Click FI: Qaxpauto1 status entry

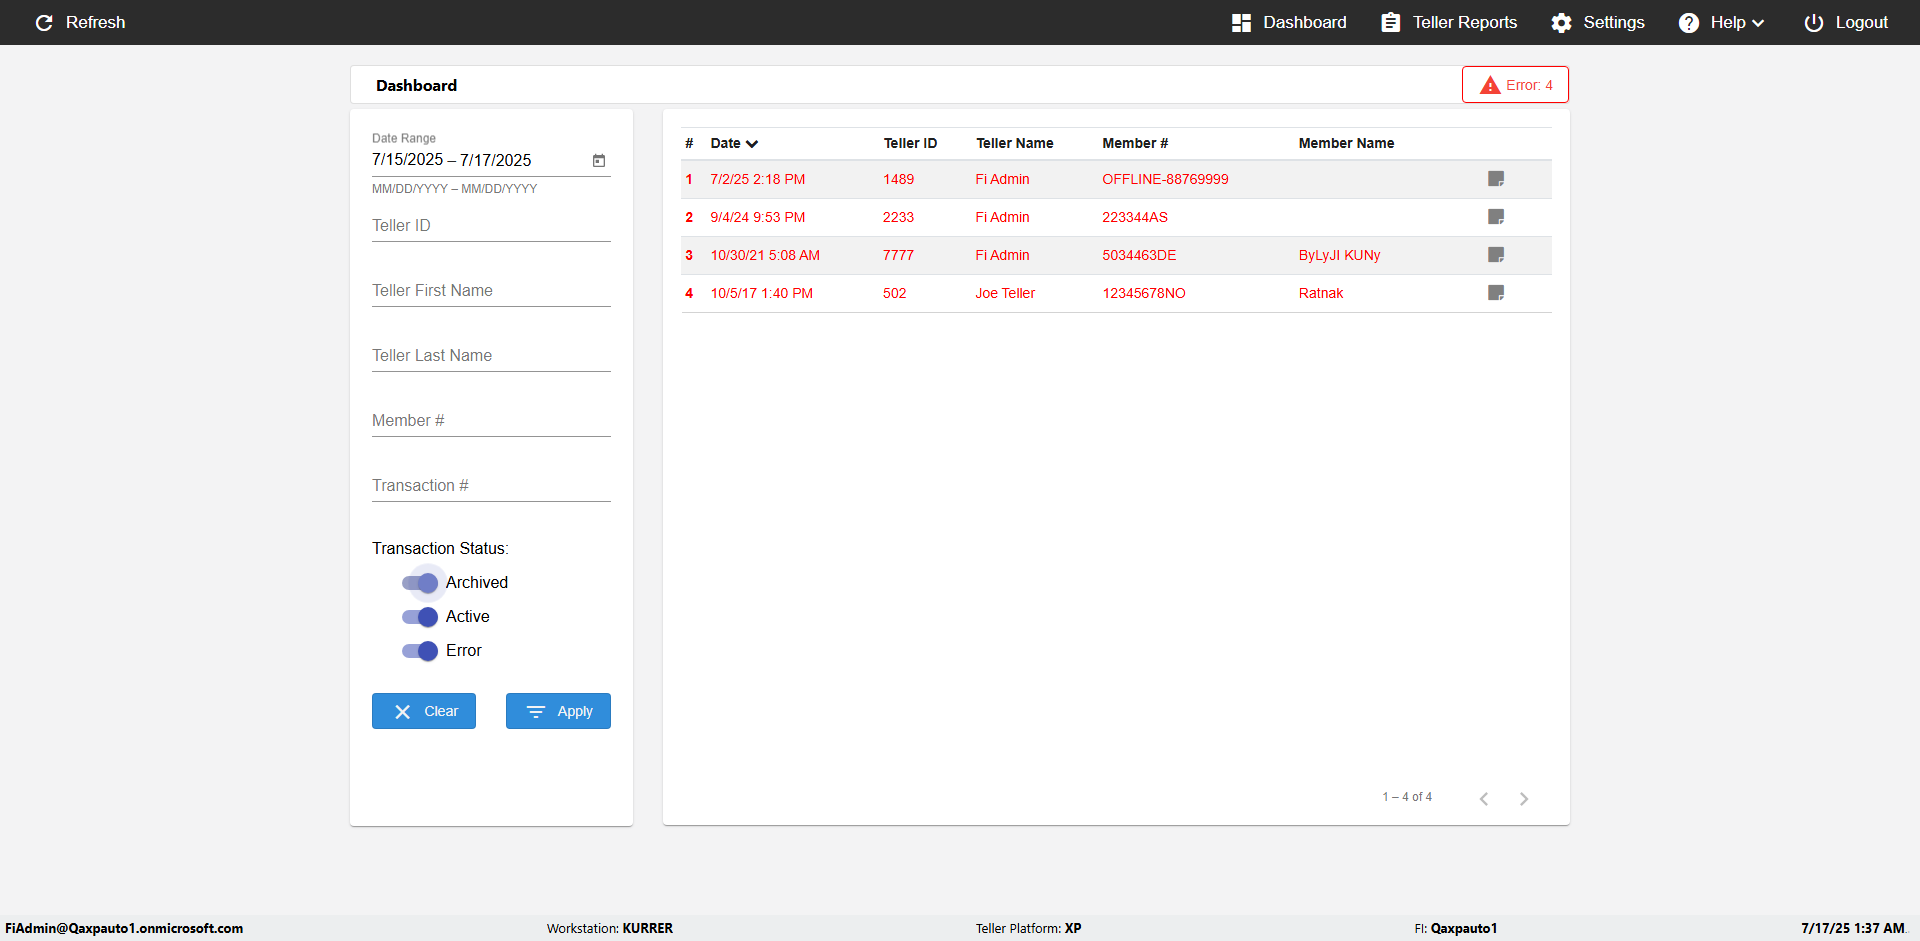pos(1455,928)
